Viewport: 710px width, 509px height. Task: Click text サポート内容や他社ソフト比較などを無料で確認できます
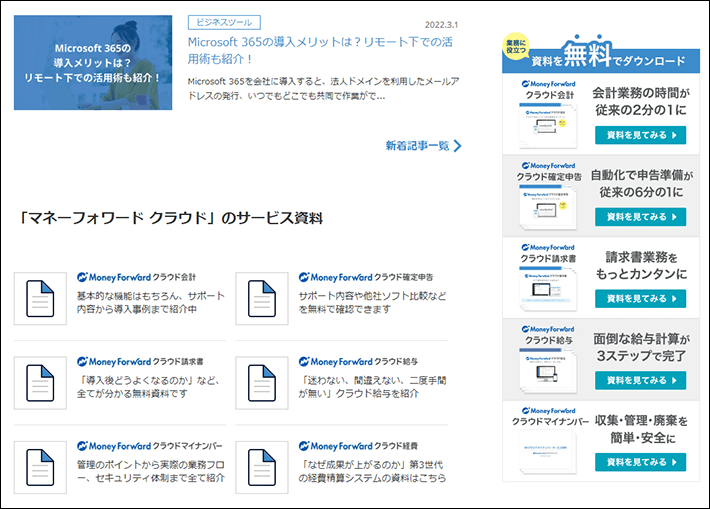click(372, 303)
